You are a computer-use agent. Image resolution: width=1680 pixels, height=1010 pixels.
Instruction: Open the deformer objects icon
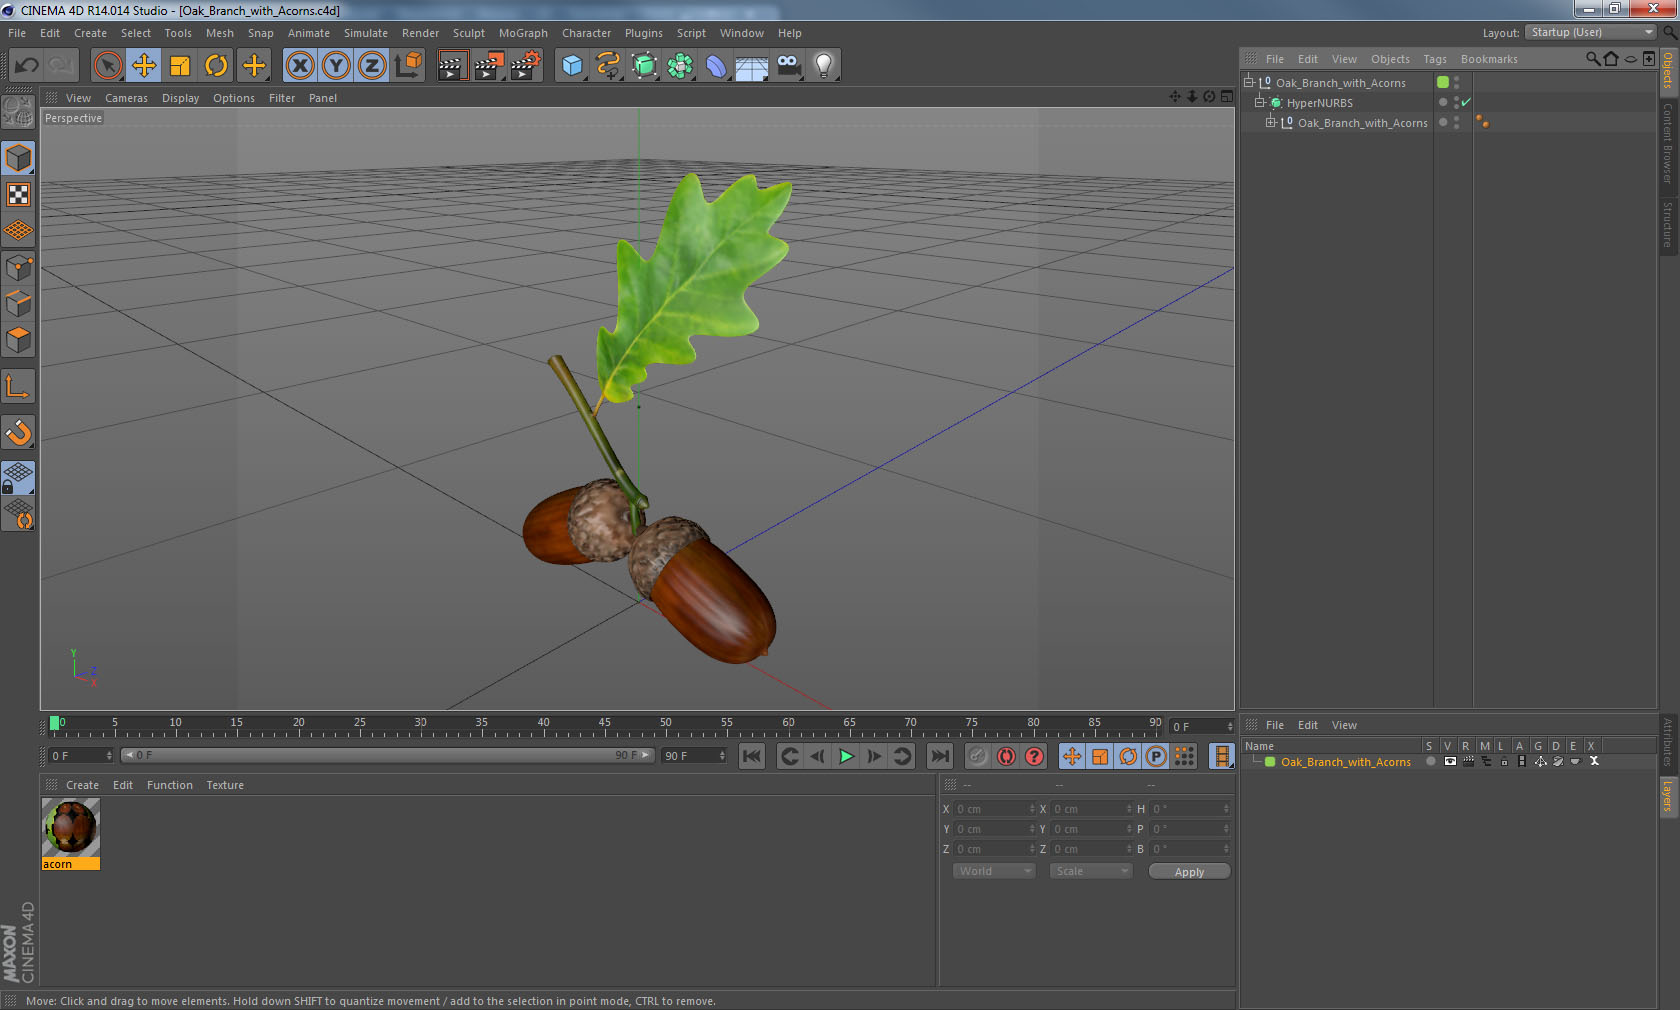click(x=716, y=66)
